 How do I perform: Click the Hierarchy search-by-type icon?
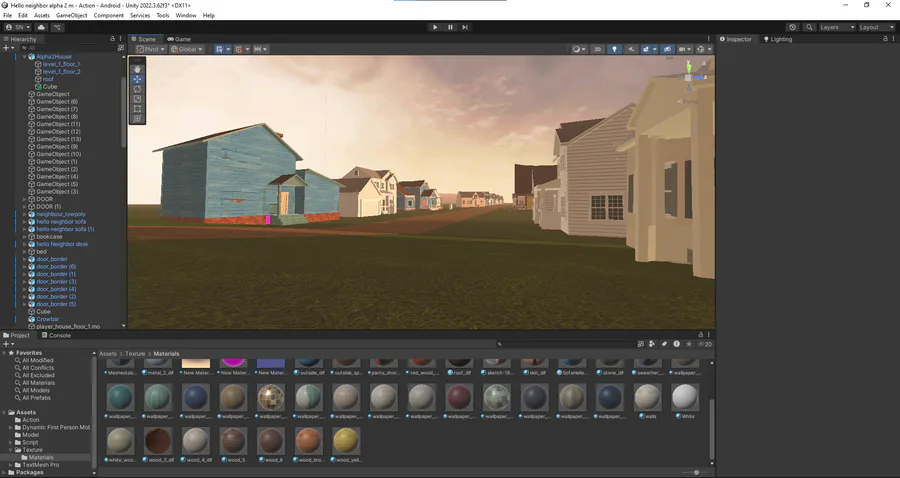121,48
